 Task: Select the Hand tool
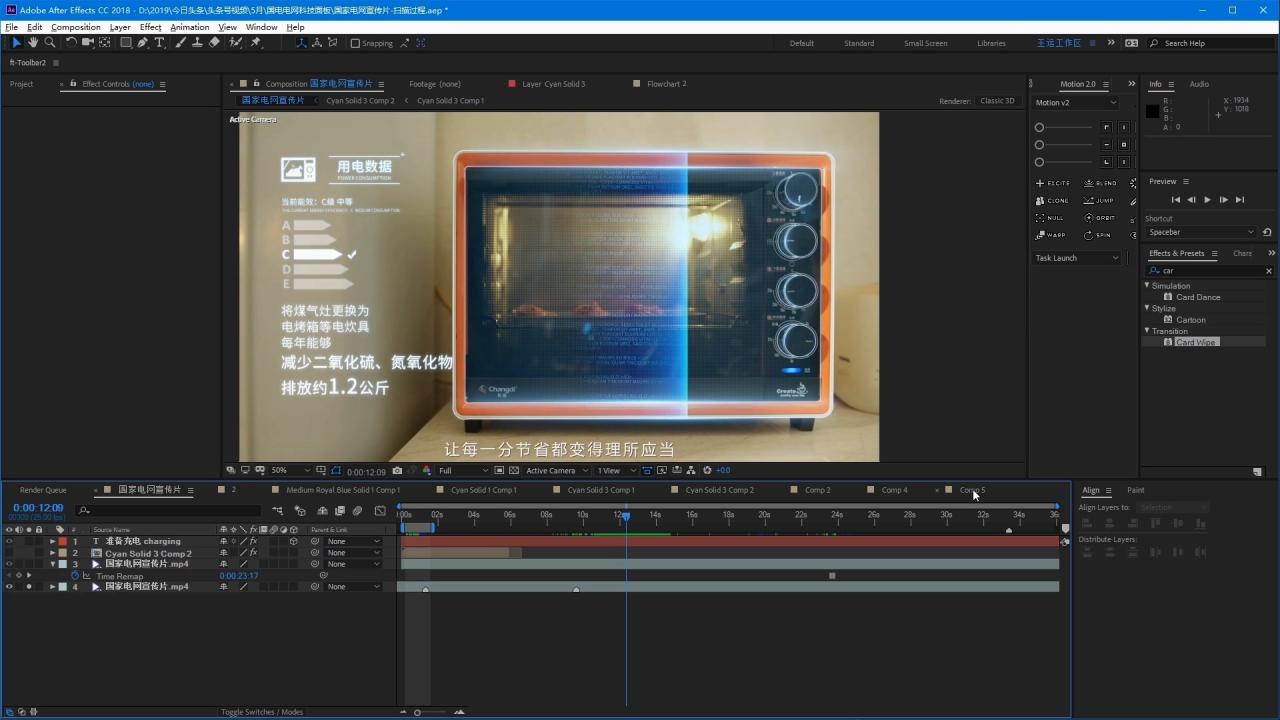[33, 43]
